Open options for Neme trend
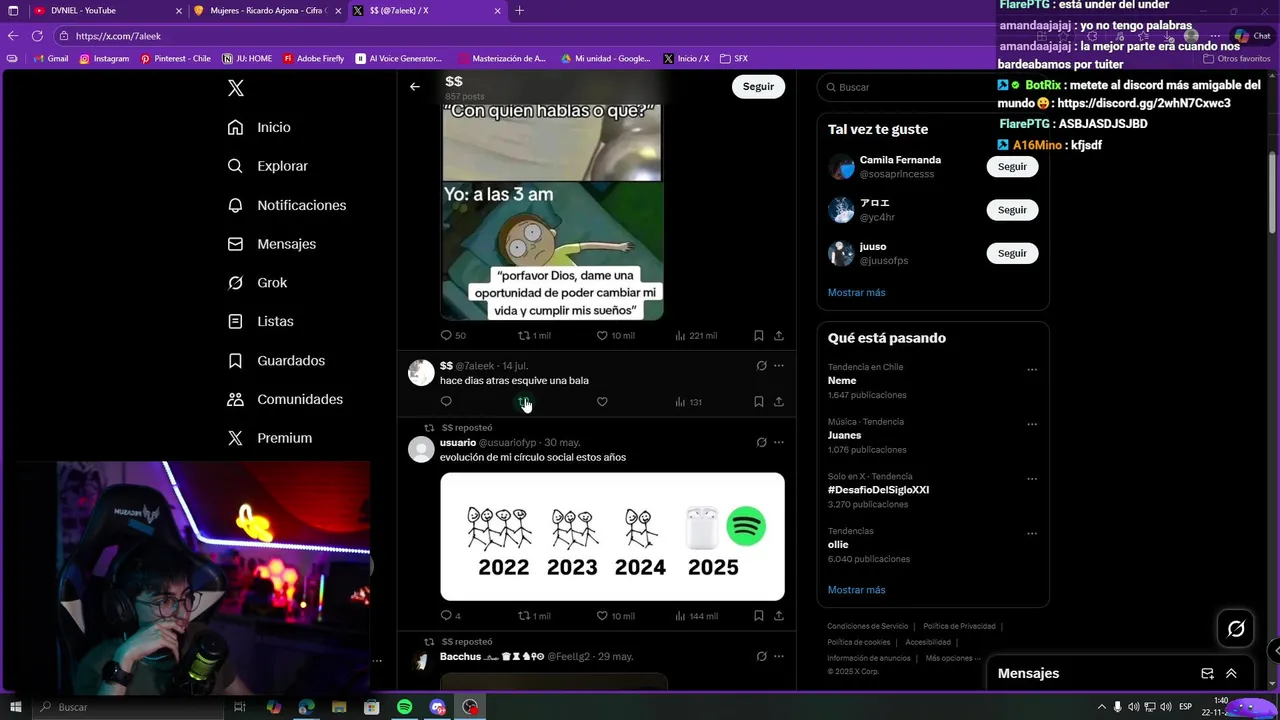The width and height of the screenshot is (1280, 720). click(1032, 369)
